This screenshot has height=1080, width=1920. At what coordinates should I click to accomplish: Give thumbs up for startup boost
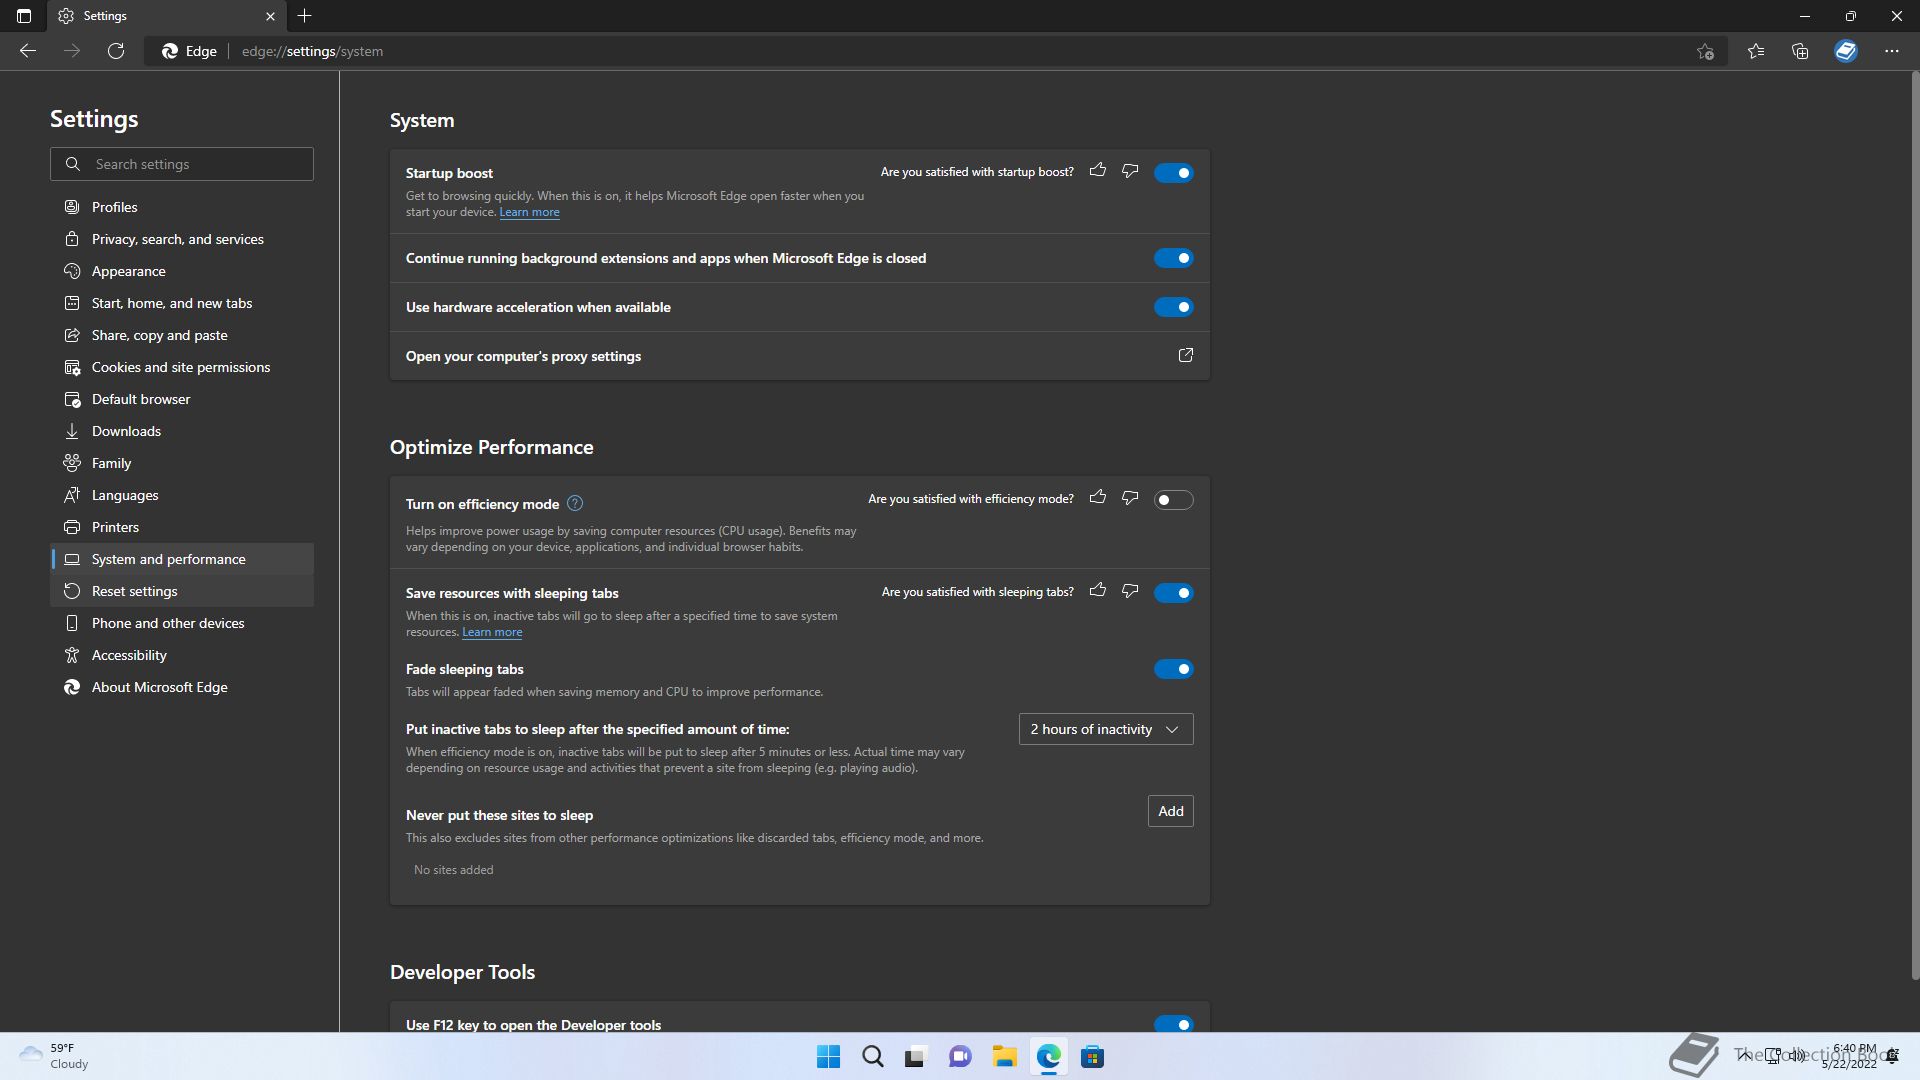point(1098,171)
